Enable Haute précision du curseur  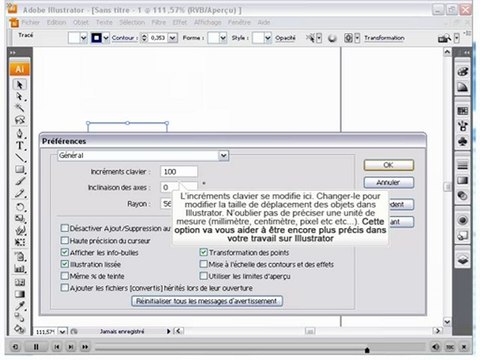(x=65, y=240)
